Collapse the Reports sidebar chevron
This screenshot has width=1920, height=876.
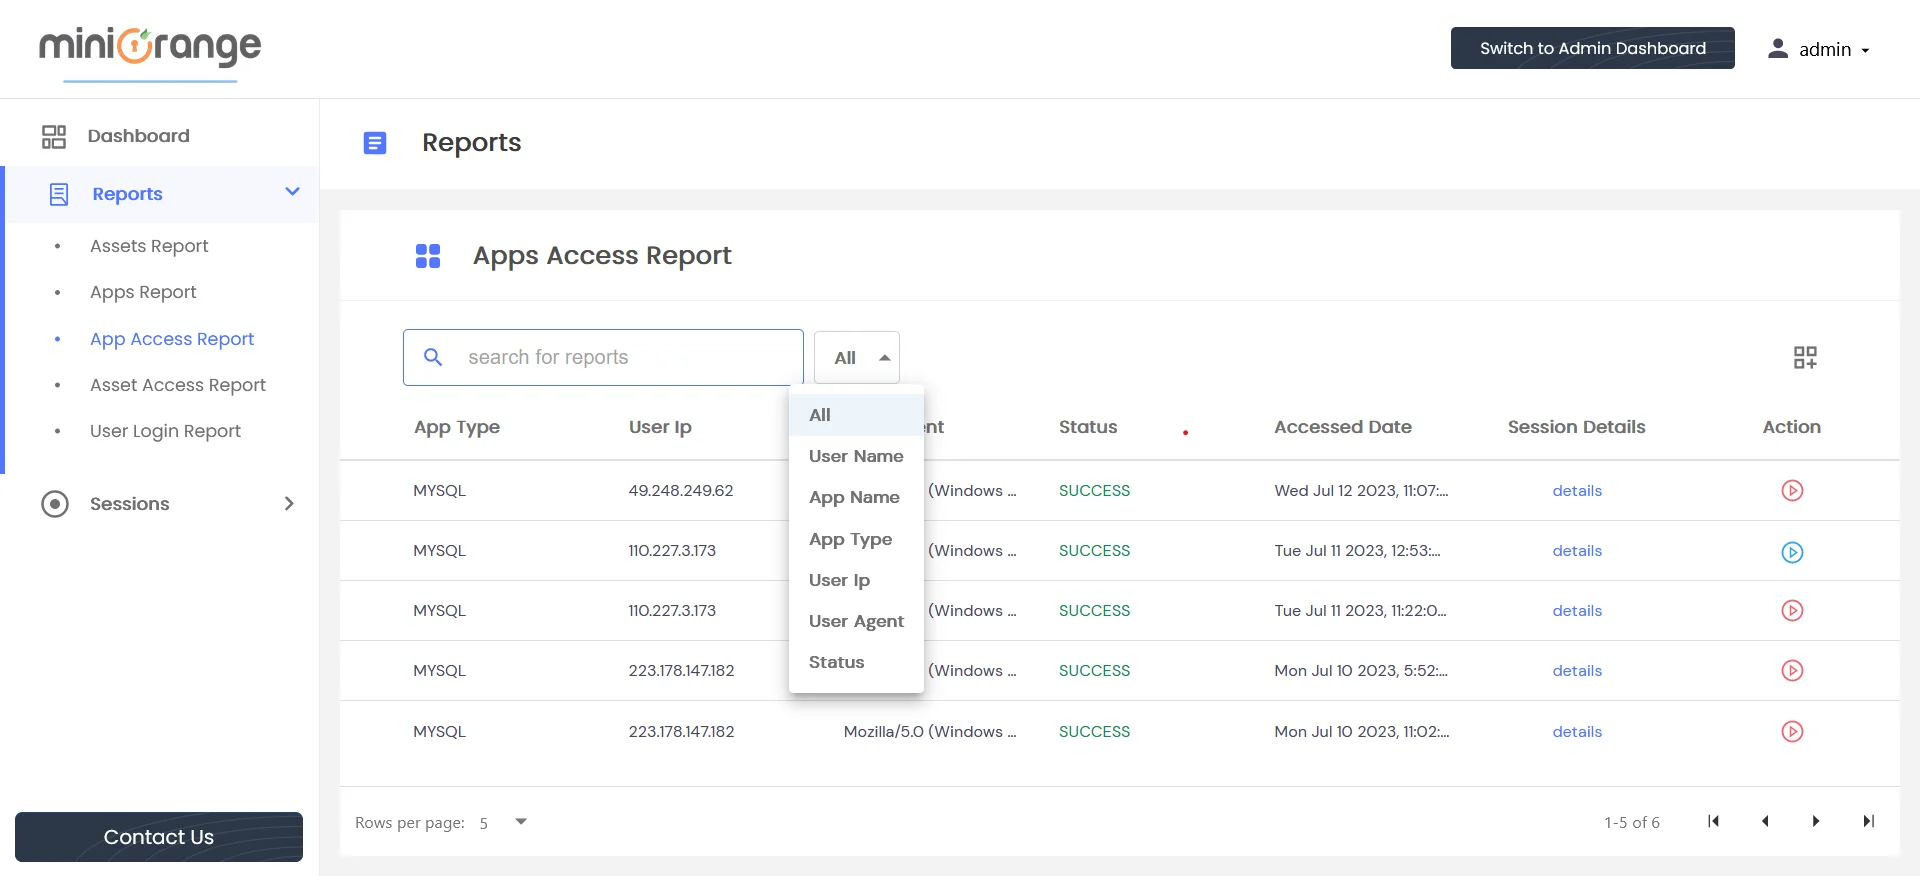coord(292,191)
